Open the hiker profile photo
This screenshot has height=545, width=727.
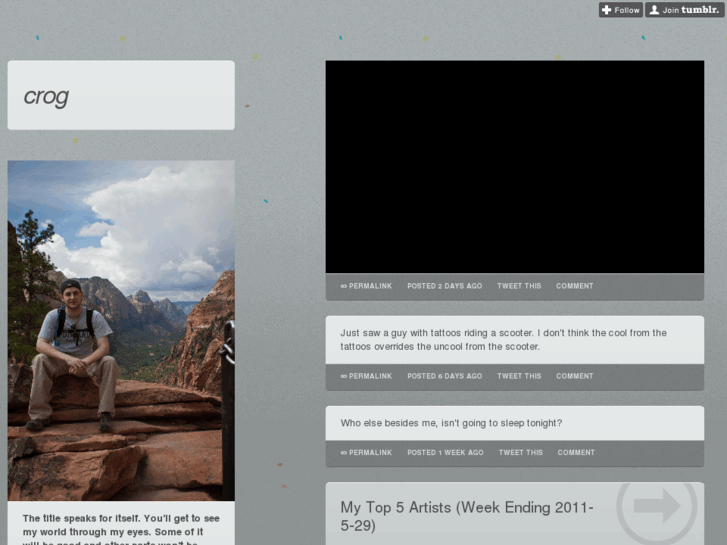121,330
